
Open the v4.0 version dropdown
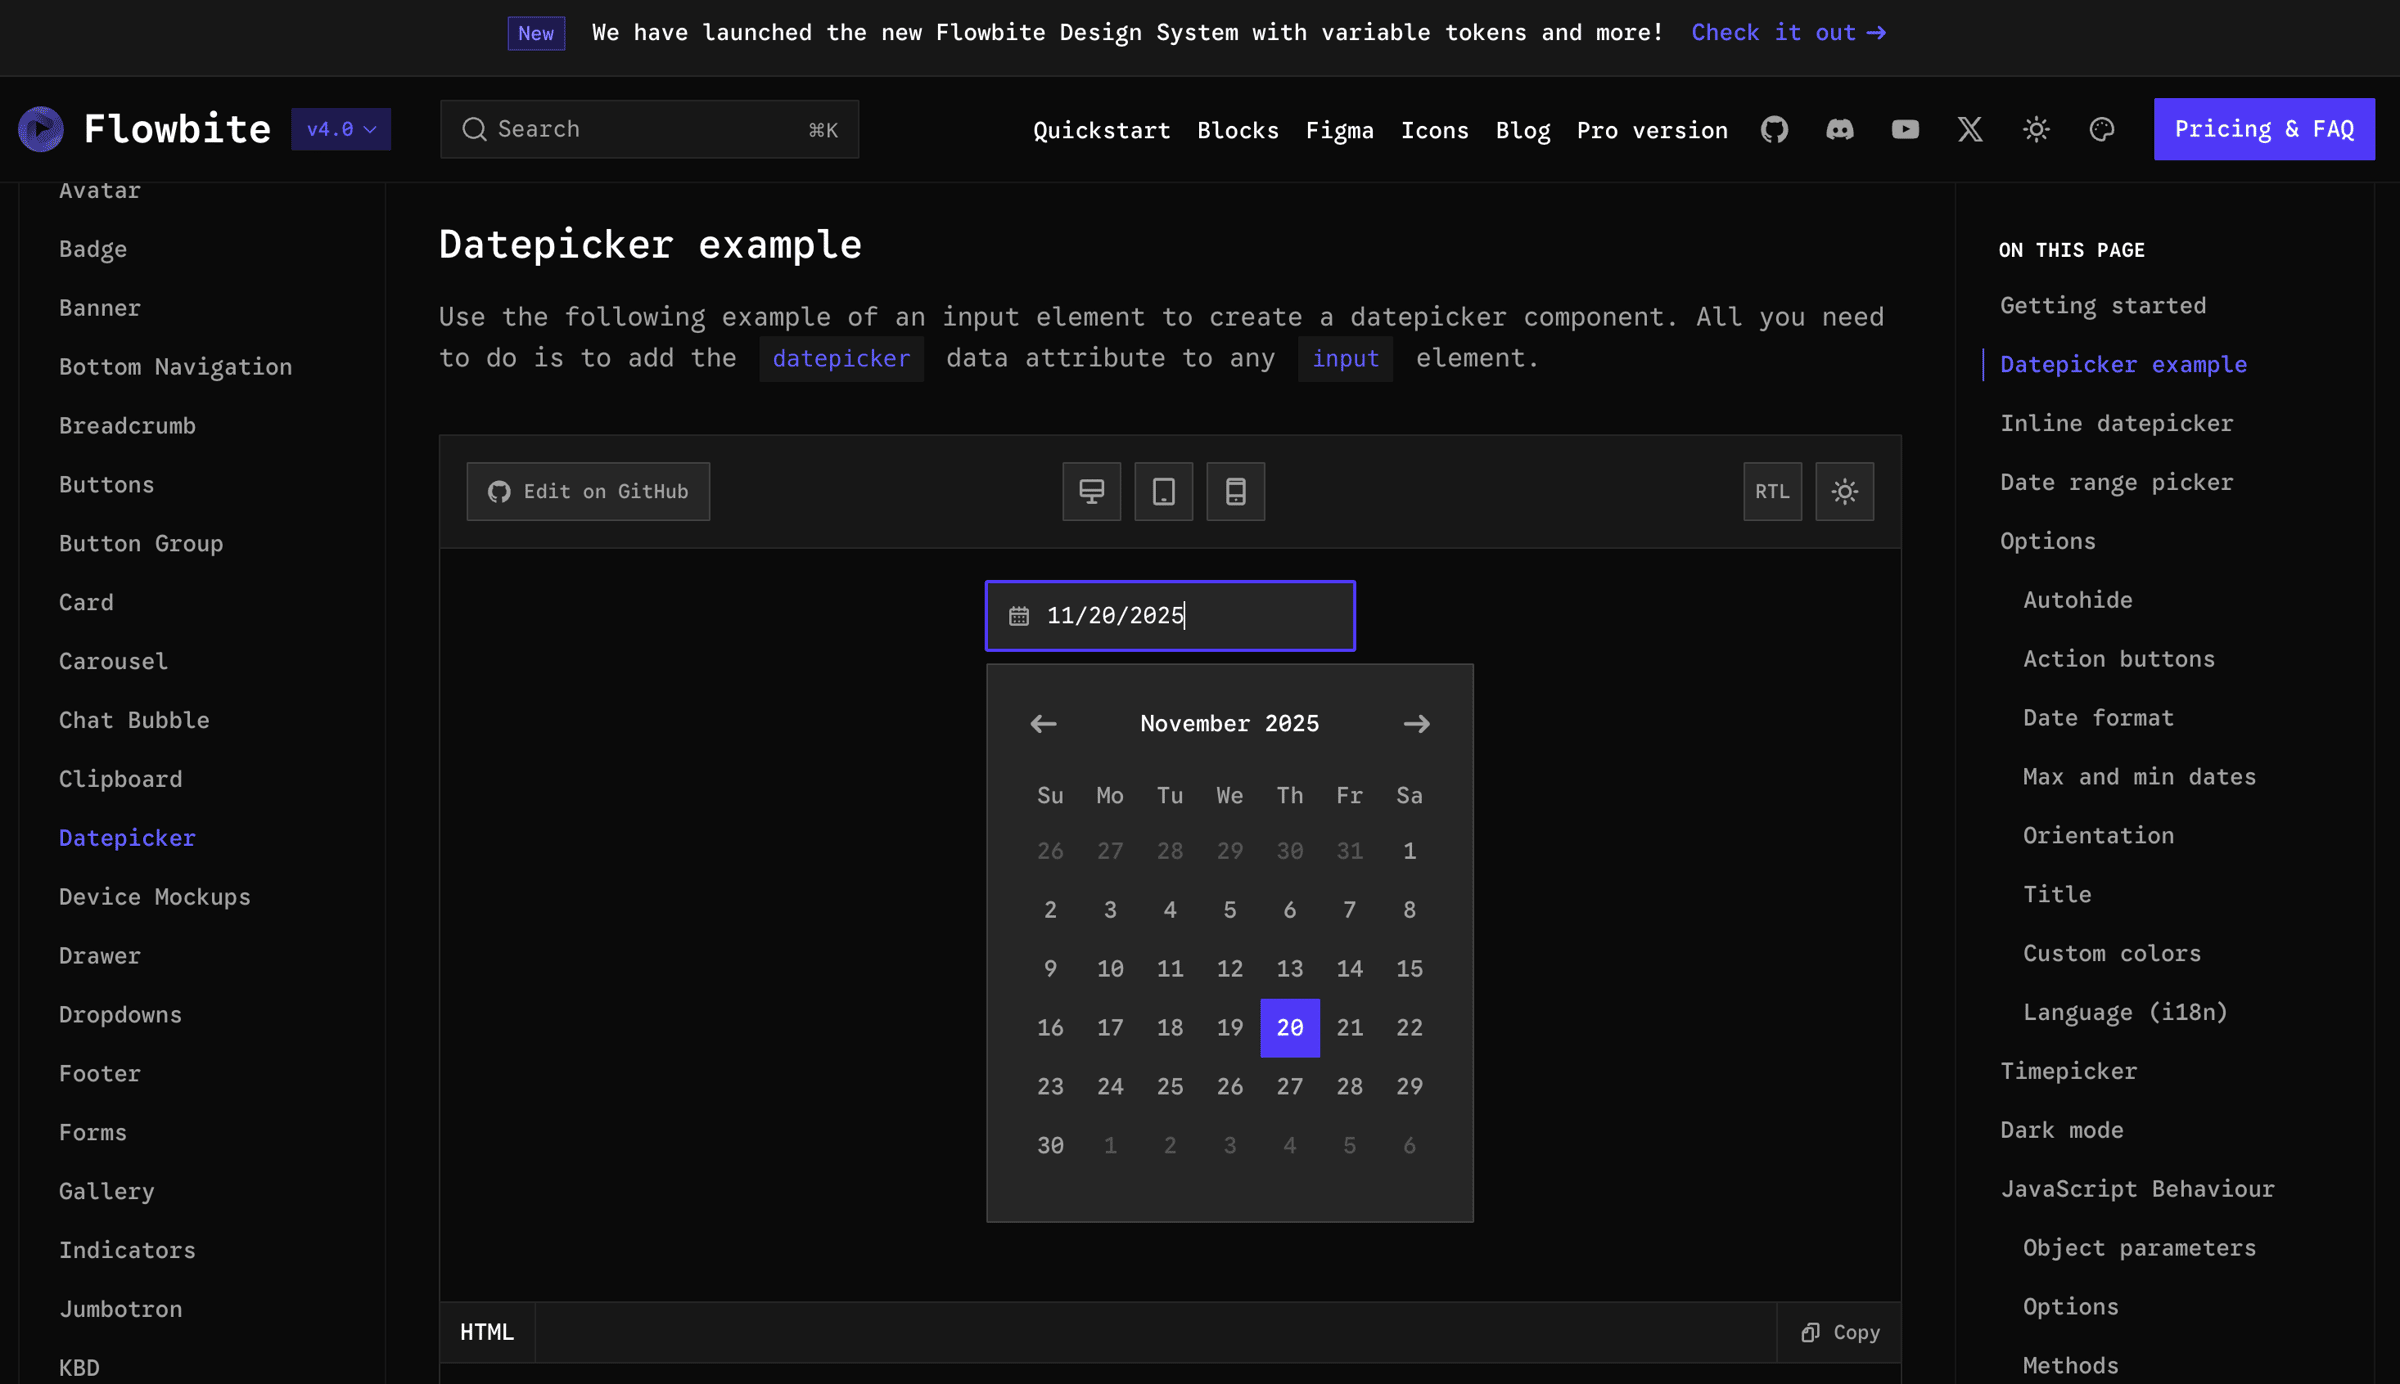[x=341, y=129]
